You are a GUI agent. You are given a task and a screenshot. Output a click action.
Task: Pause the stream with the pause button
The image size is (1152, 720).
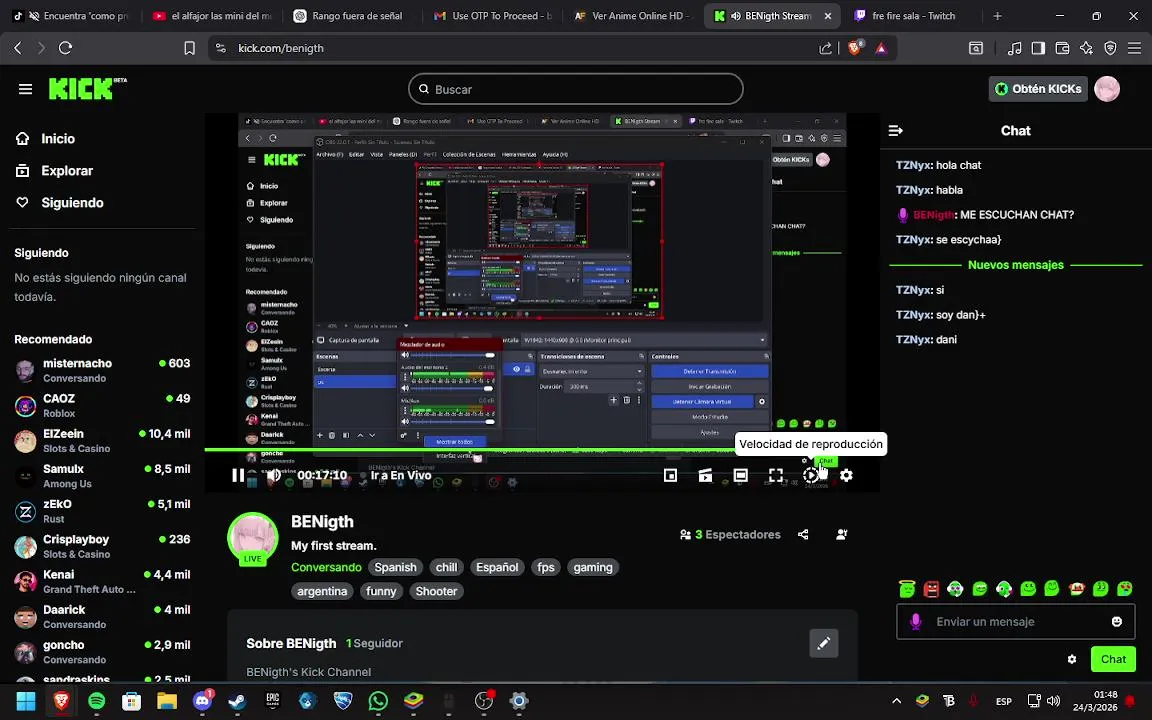click(x=238, y=475)
